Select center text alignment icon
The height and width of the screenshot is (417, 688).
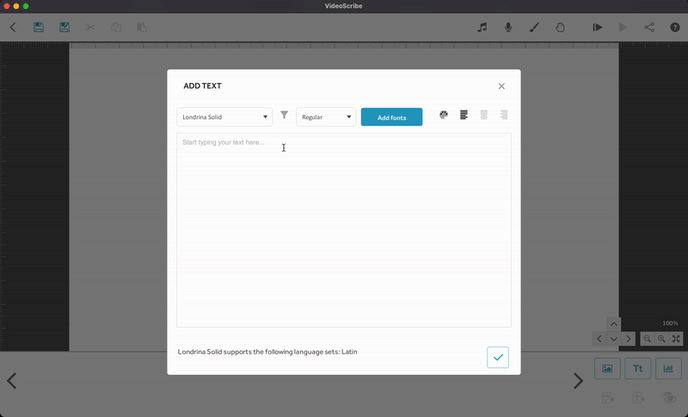coord(484,115)
